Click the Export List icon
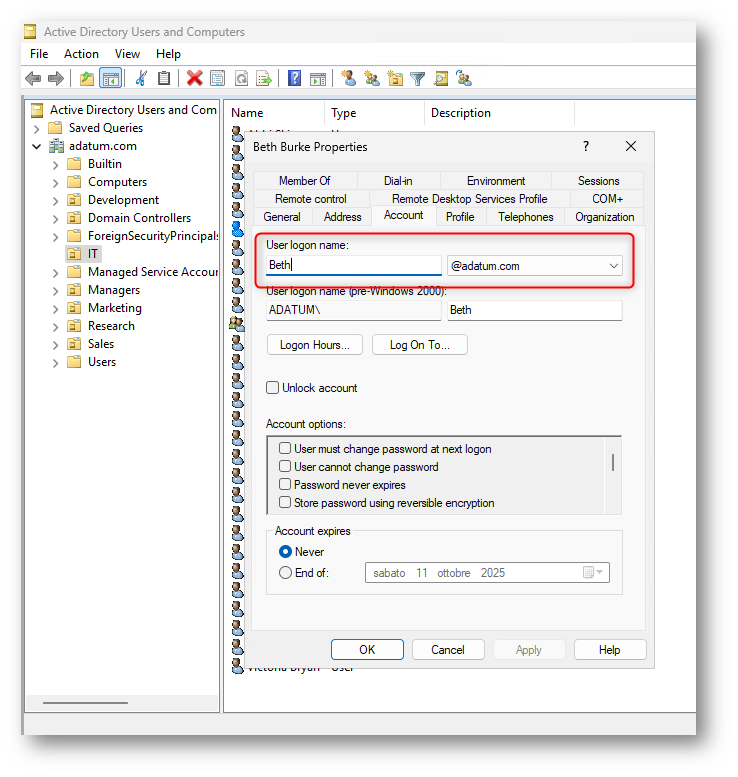 click(x=264, y=78)
